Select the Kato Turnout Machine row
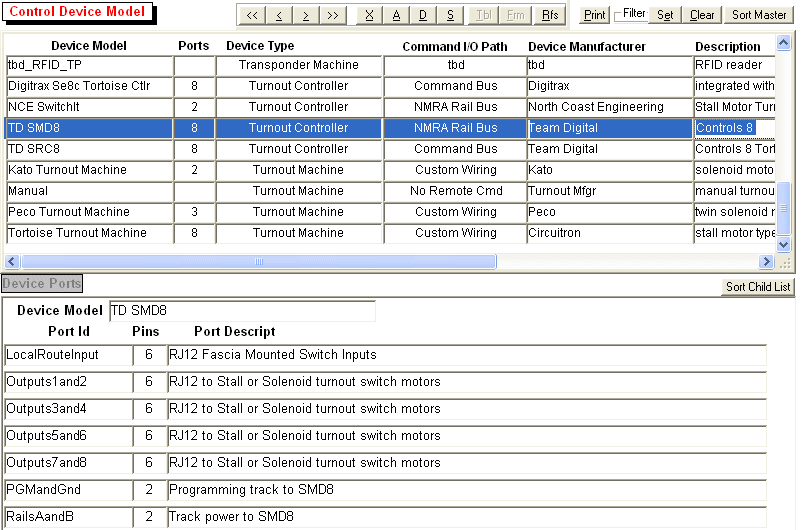Viewport: 801px width, 530px height. click(89, 170)
